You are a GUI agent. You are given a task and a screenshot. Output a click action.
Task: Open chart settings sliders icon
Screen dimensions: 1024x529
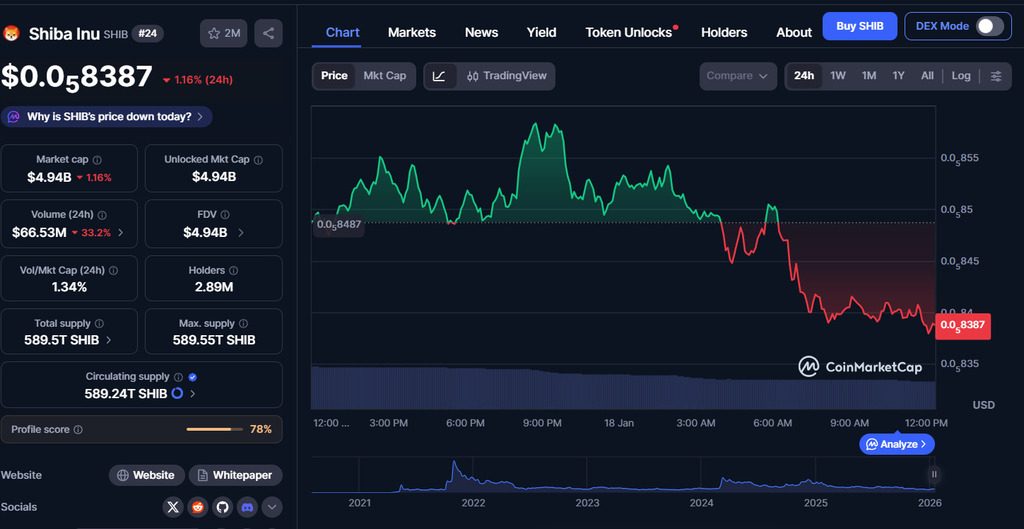coord(995,76)
